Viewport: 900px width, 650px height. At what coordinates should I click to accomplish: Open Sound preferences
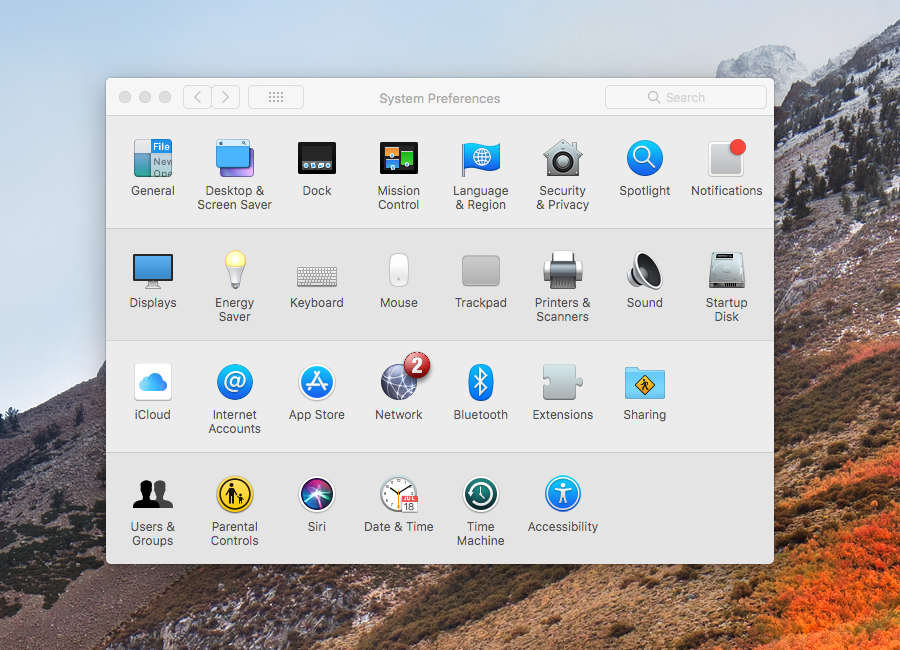[645, 270]
